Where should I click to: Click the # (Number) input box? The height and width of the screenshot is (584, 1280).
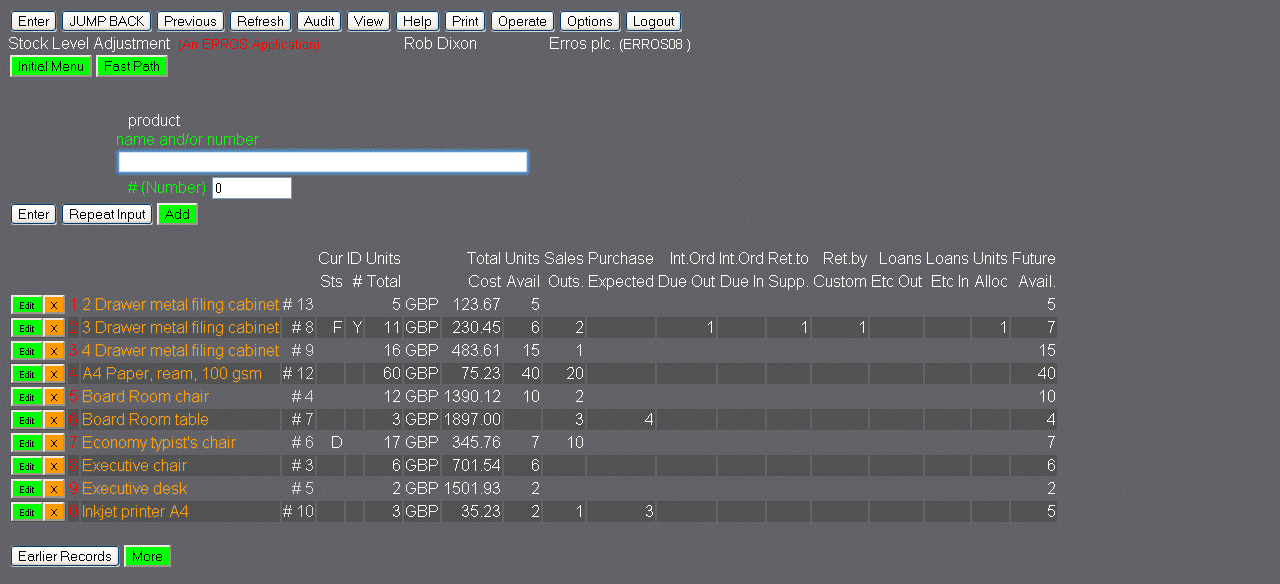tap(251, 188)
